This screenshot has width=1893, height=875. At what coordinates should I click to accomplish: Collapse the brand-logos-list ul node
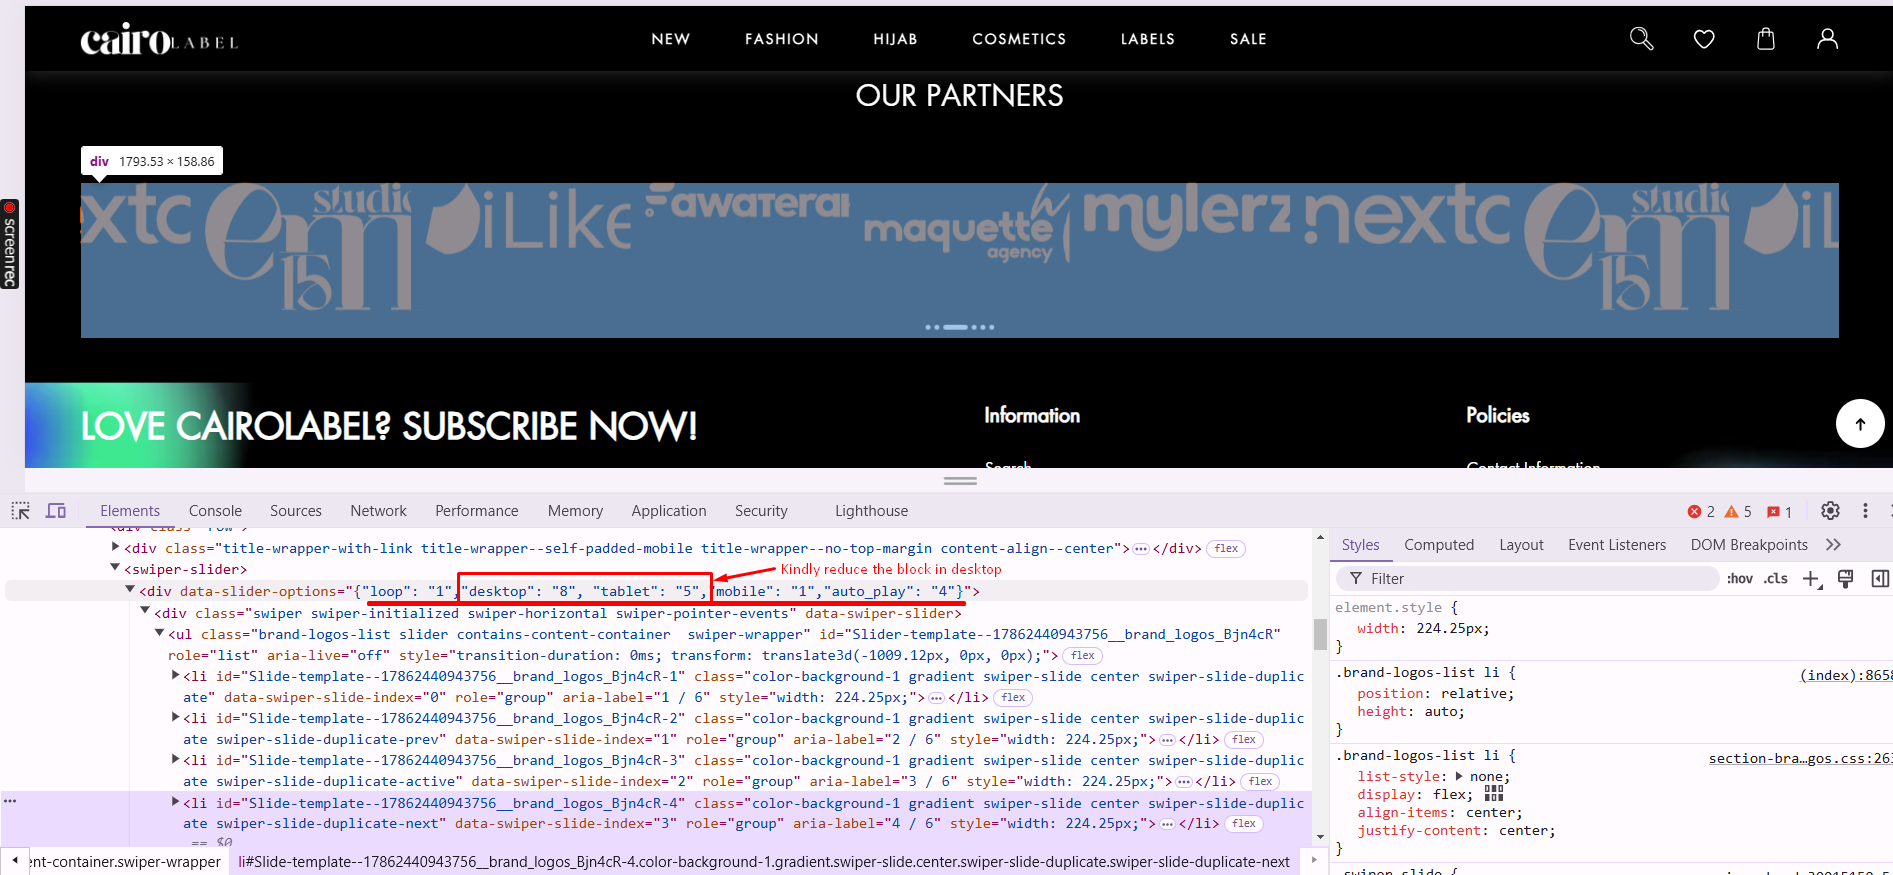[x=159, y=632]
